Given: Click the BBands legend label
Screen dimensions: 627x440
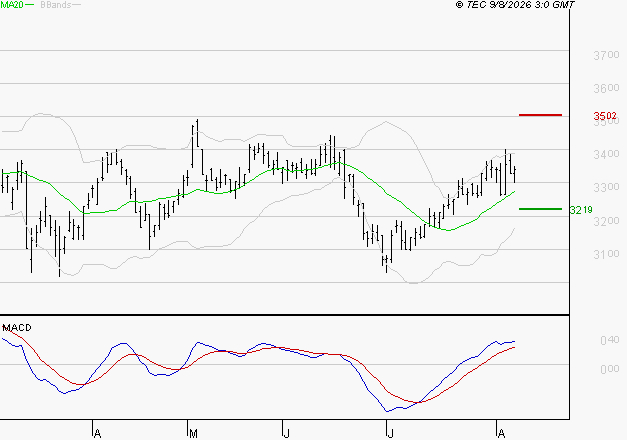Looking at the screenshot, I should 56,5.
